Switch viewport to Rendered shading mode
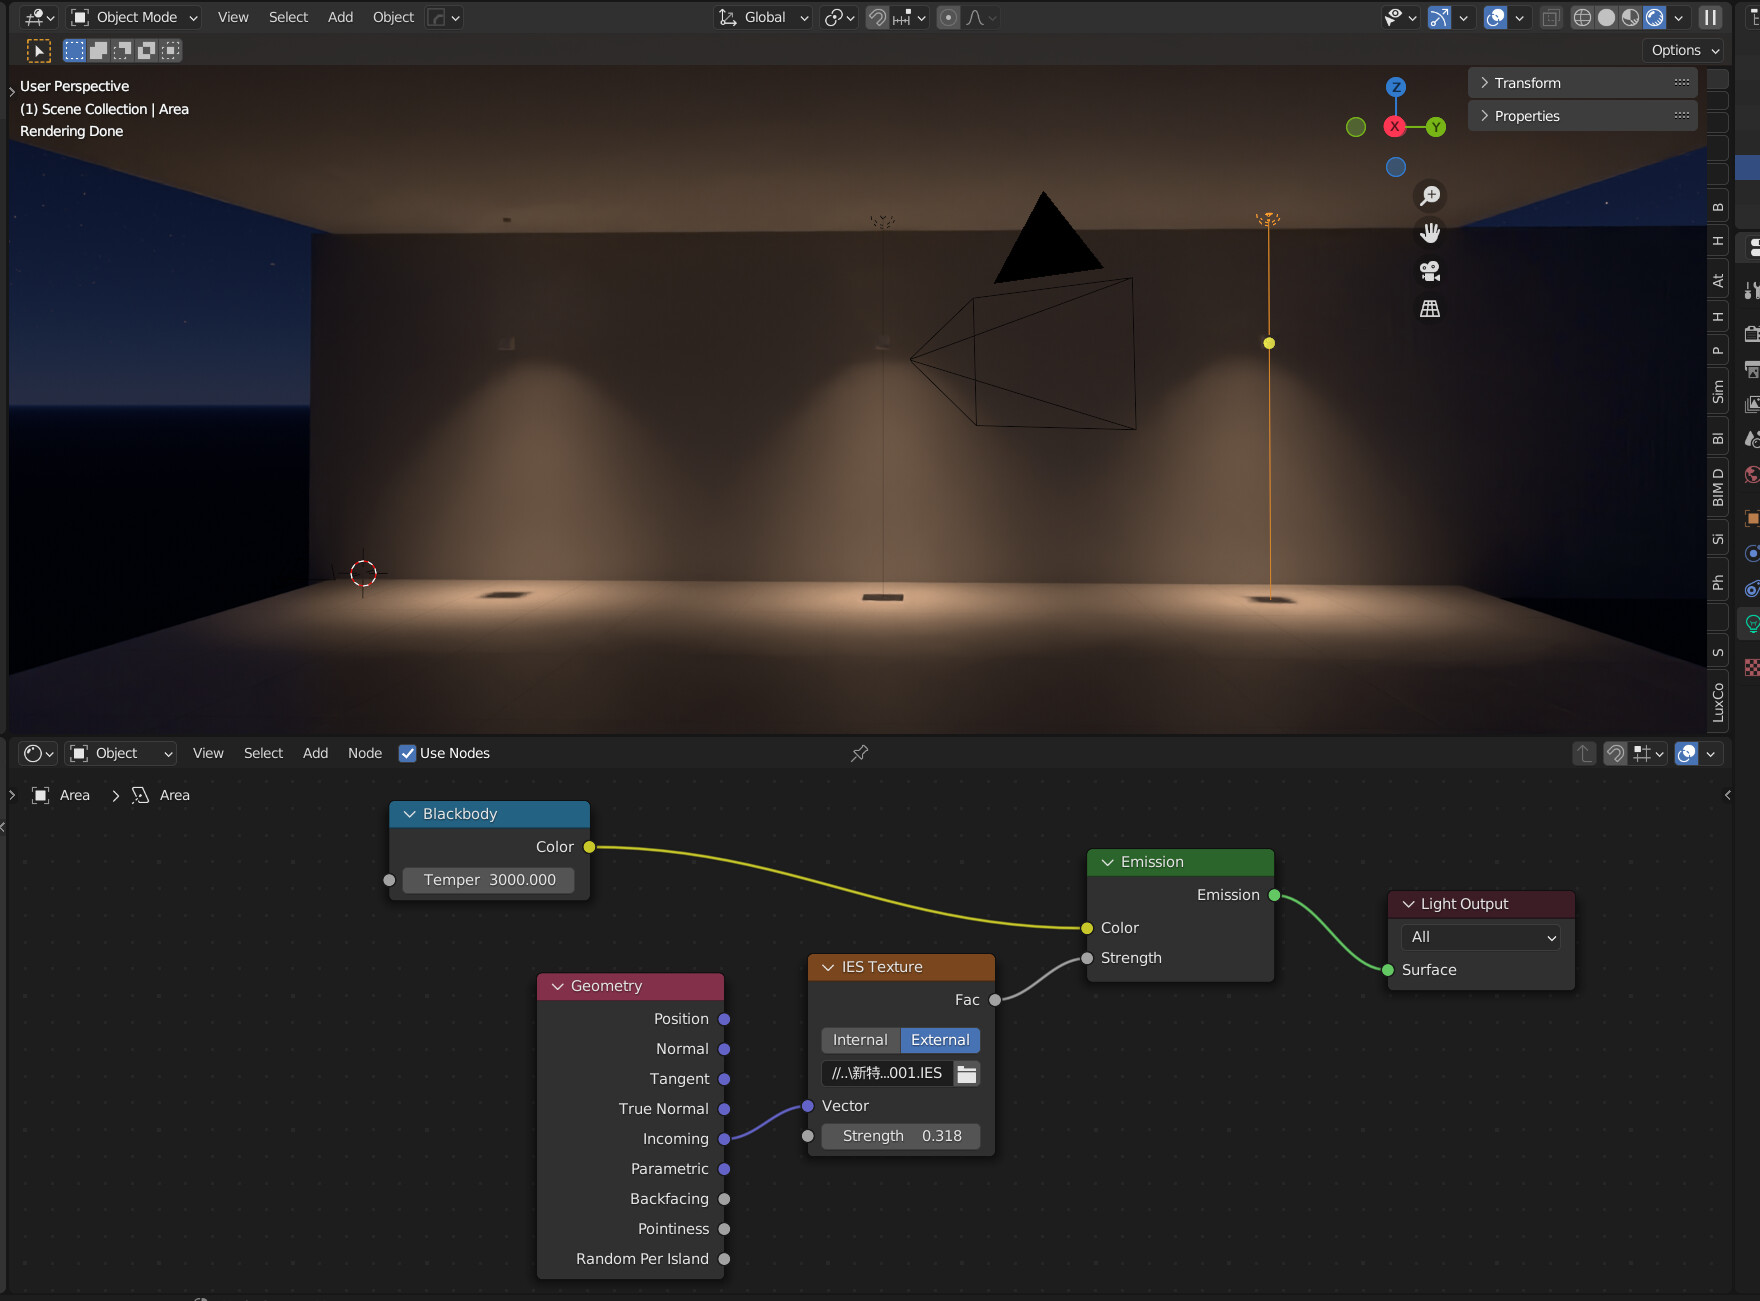The height and width of the screenshot is (1301, 1760). coord(1655,17)
